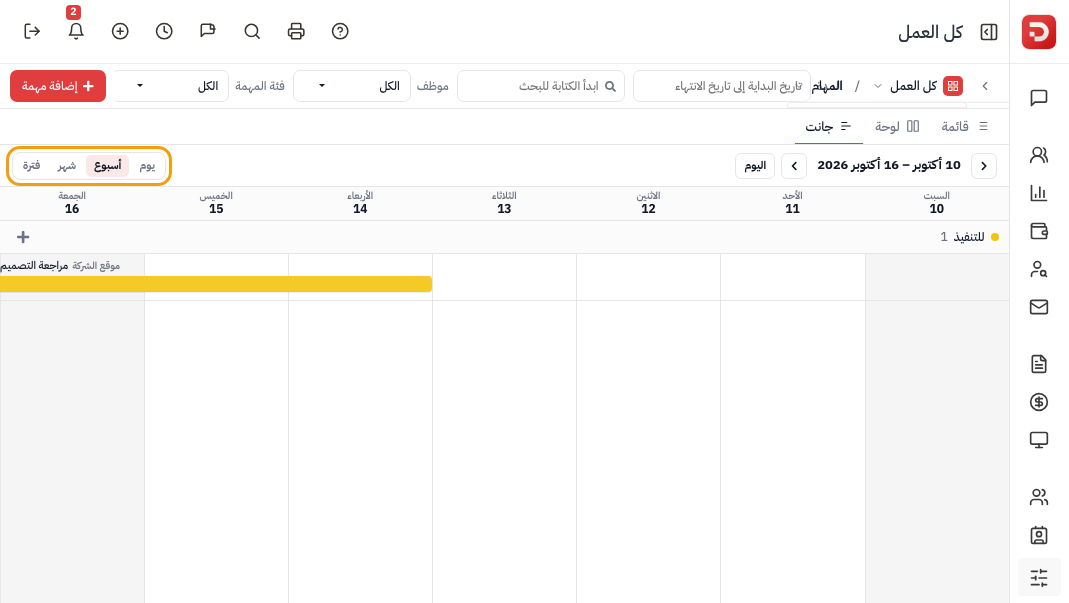
Task: Switch timeline scale to شهر
Action: pyautogui.click(x=66, y=166)
